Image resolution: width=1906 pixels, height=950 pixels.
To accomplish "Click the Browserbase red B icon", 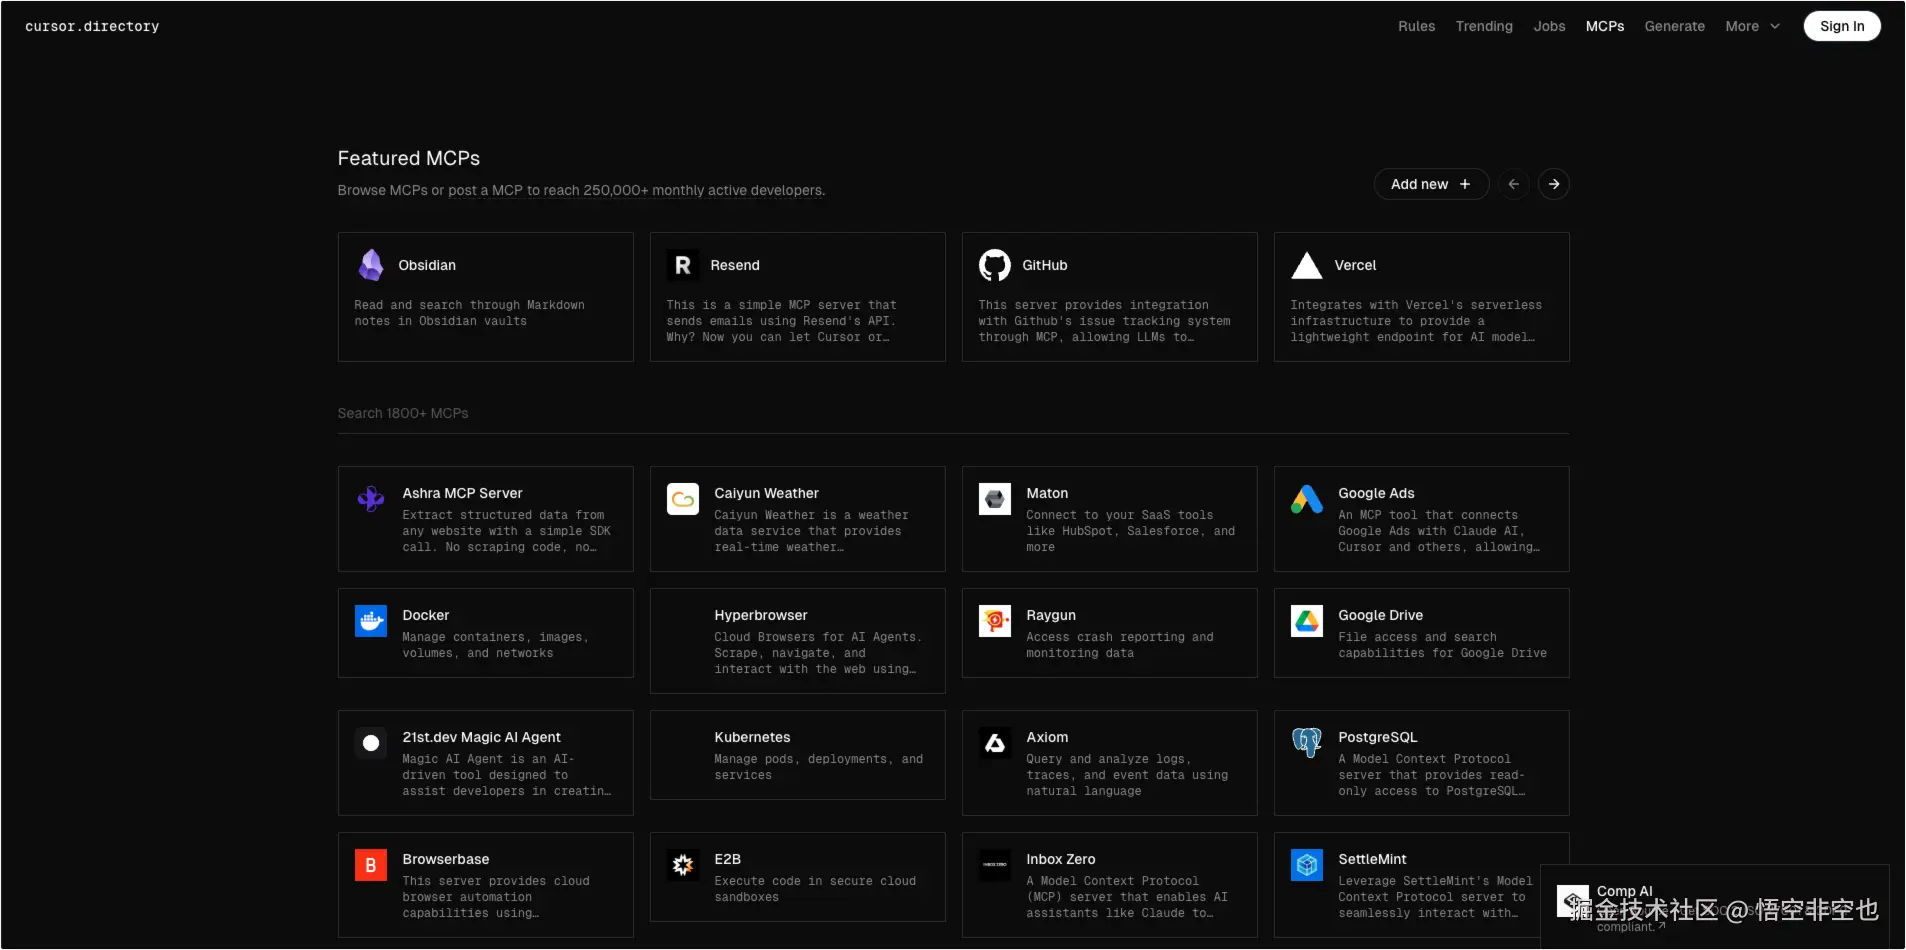I will pos(371,865).
